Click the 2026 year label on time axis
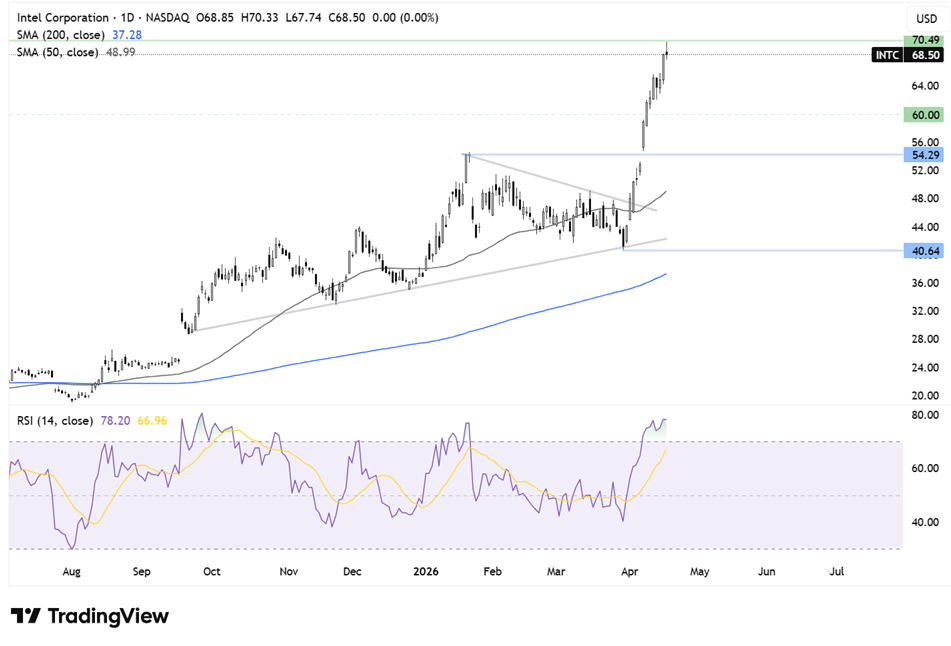 426,571
